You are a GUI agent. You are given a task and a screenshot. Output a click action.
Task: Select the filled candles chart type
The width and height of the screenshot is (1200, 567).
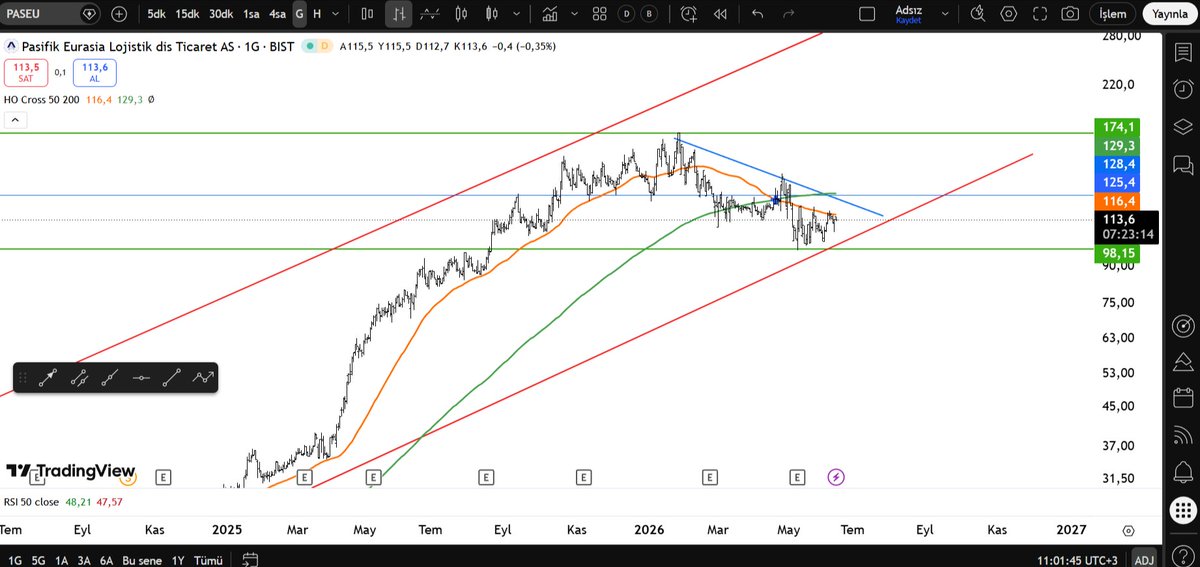(490, 14)
